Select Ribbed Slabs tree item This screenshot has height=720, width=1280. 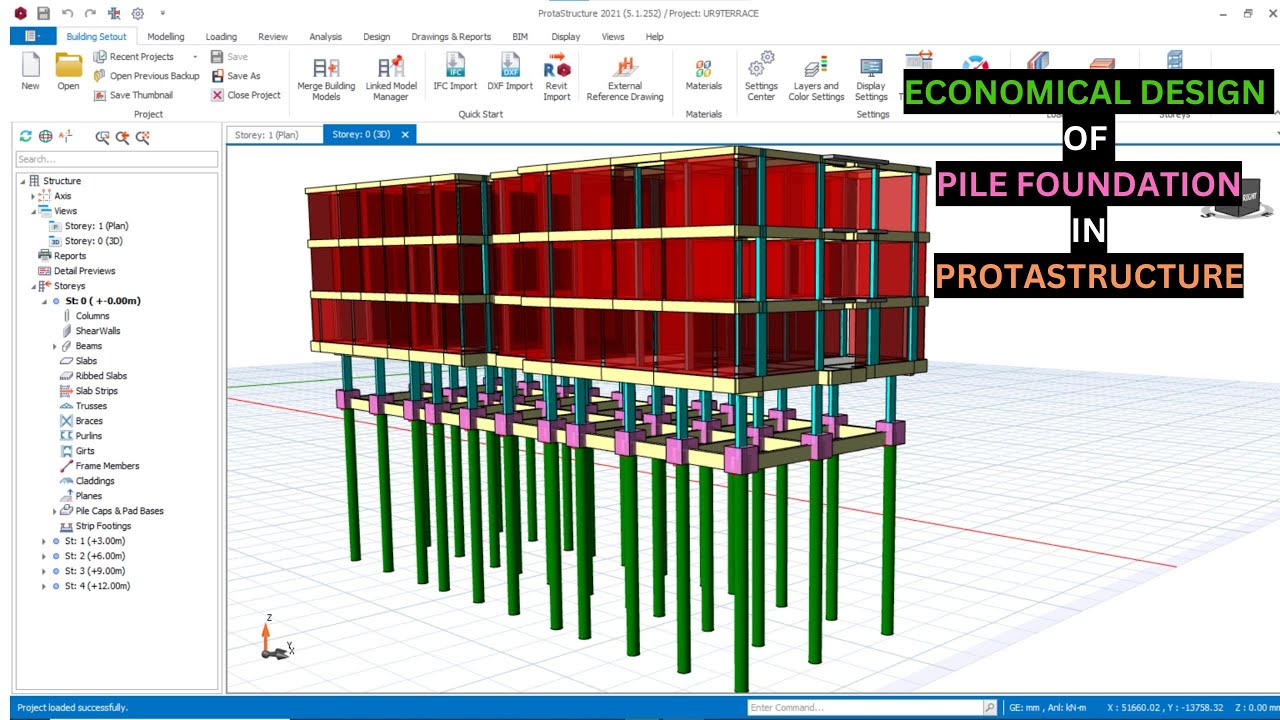(101, 376)
